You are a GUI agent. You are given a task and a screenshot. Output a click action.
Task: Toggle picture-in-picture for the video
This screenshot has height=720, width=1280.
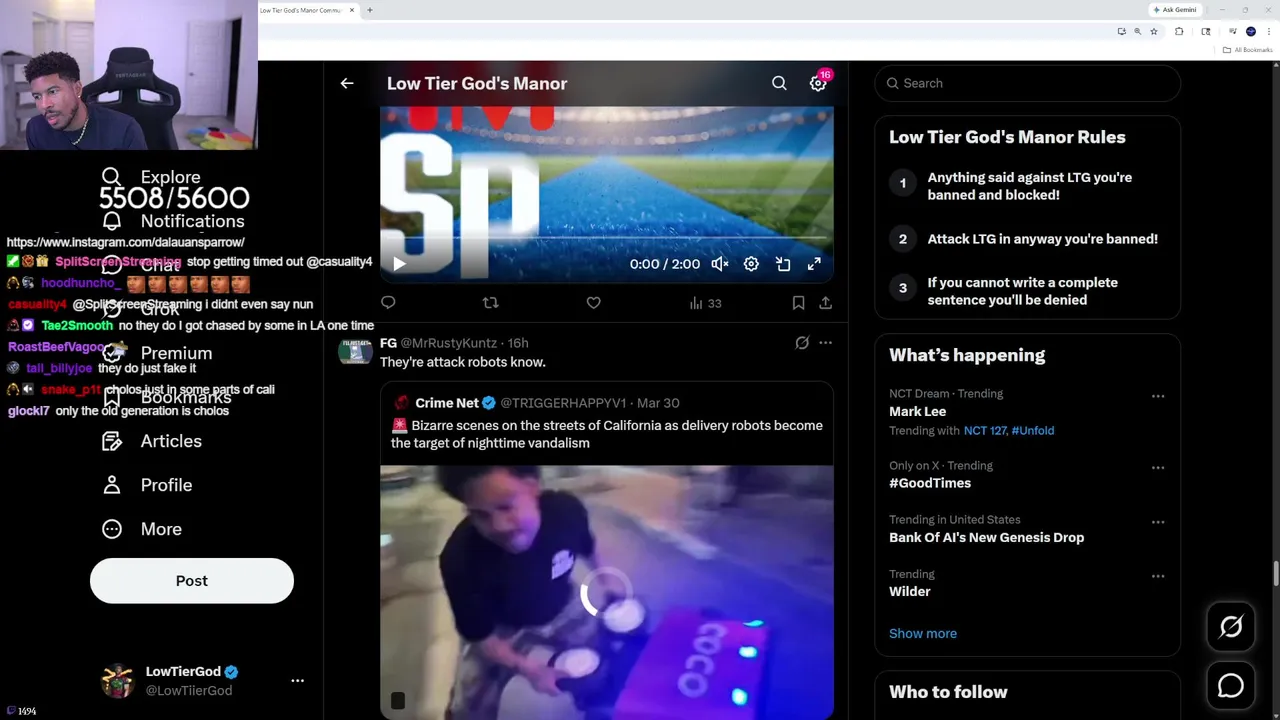click(783, 264)
